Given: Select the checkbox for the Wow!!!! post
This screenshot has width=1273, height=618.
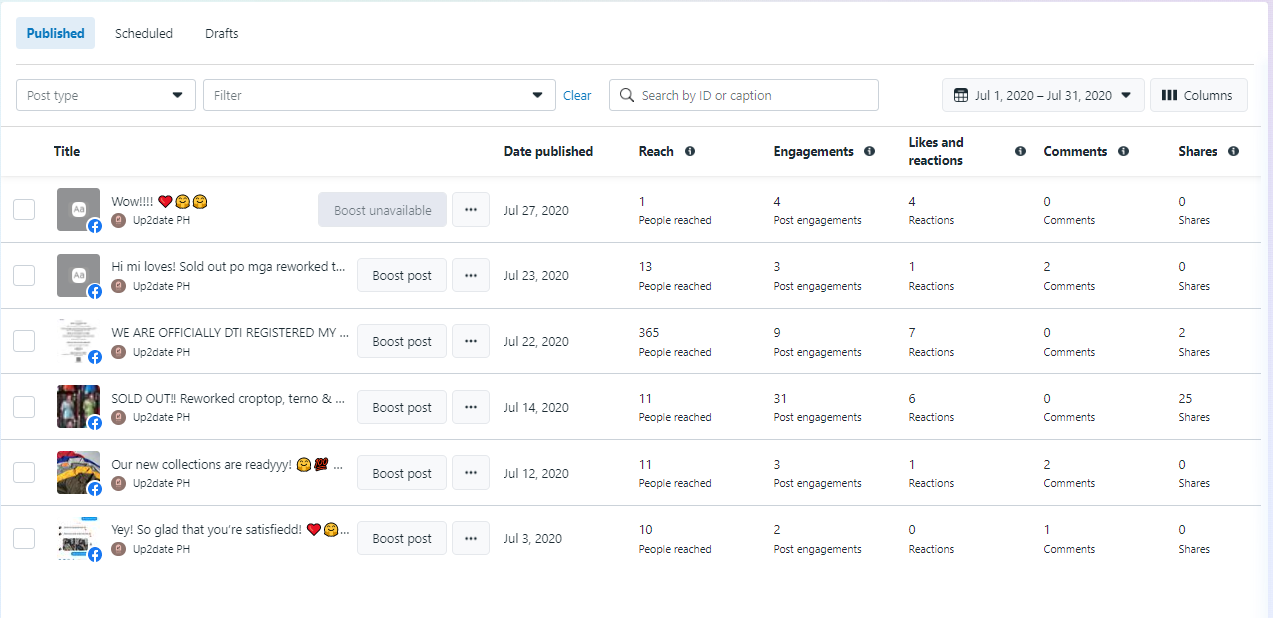Looking at the screenshot, I should [x=24, y=210].
